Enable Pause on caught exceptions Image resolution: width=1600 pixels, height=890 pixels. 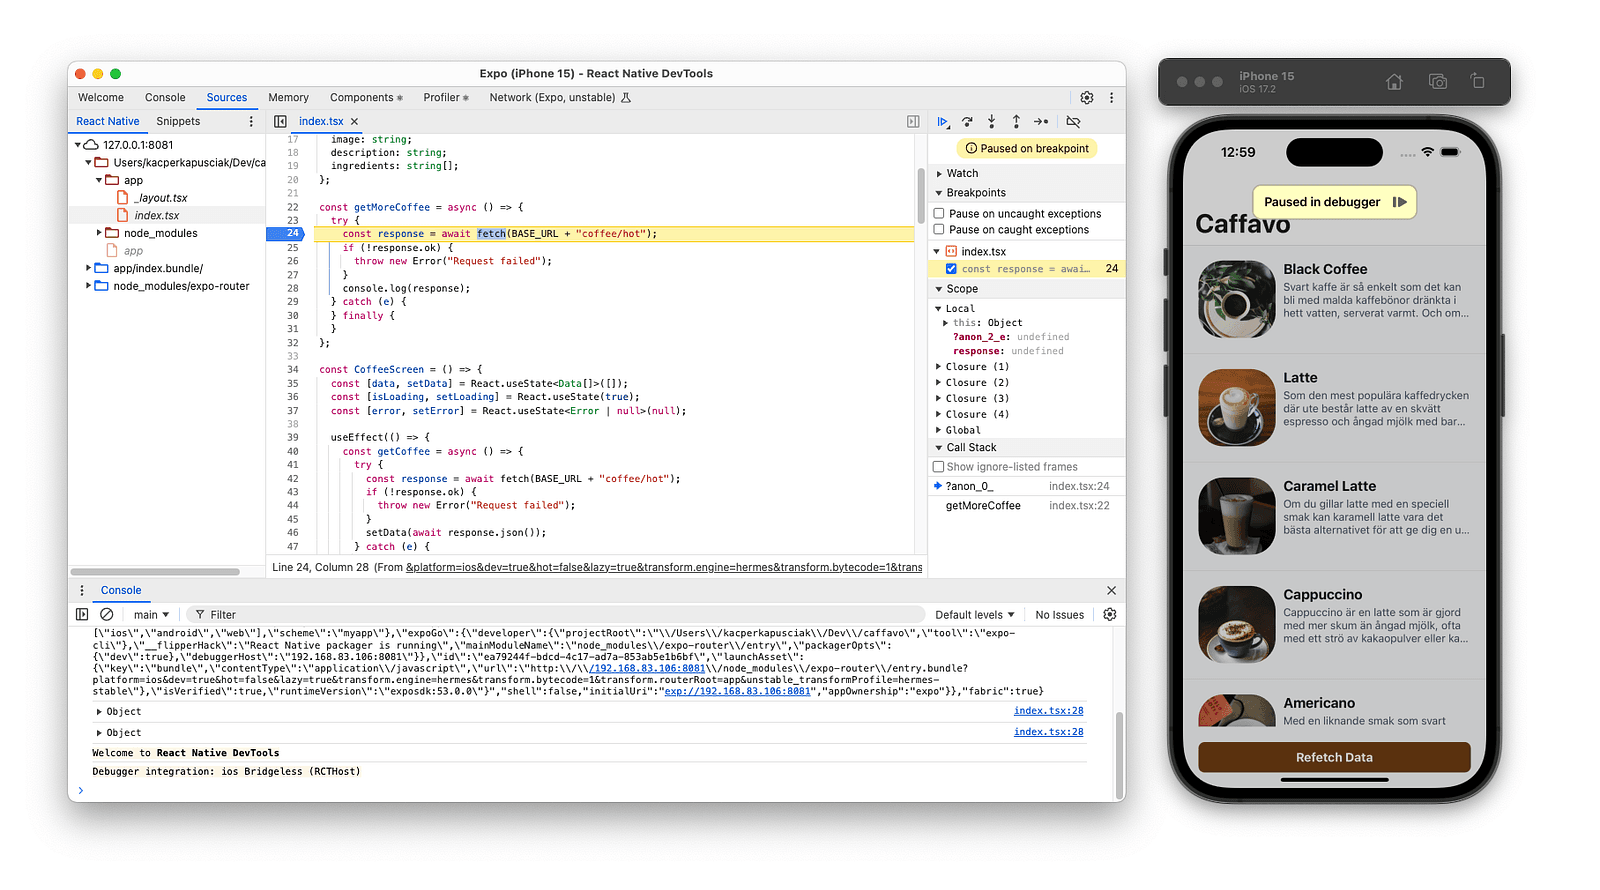(939, 230)
